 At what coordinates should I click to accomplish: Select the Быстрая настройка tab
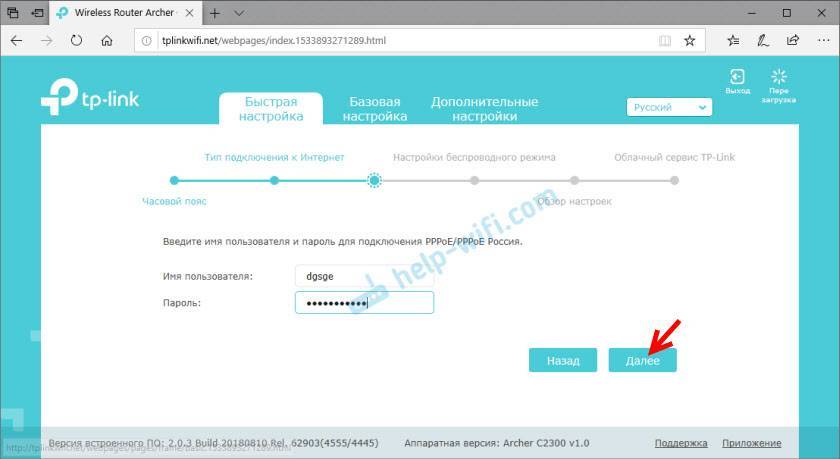pos(271,109)
